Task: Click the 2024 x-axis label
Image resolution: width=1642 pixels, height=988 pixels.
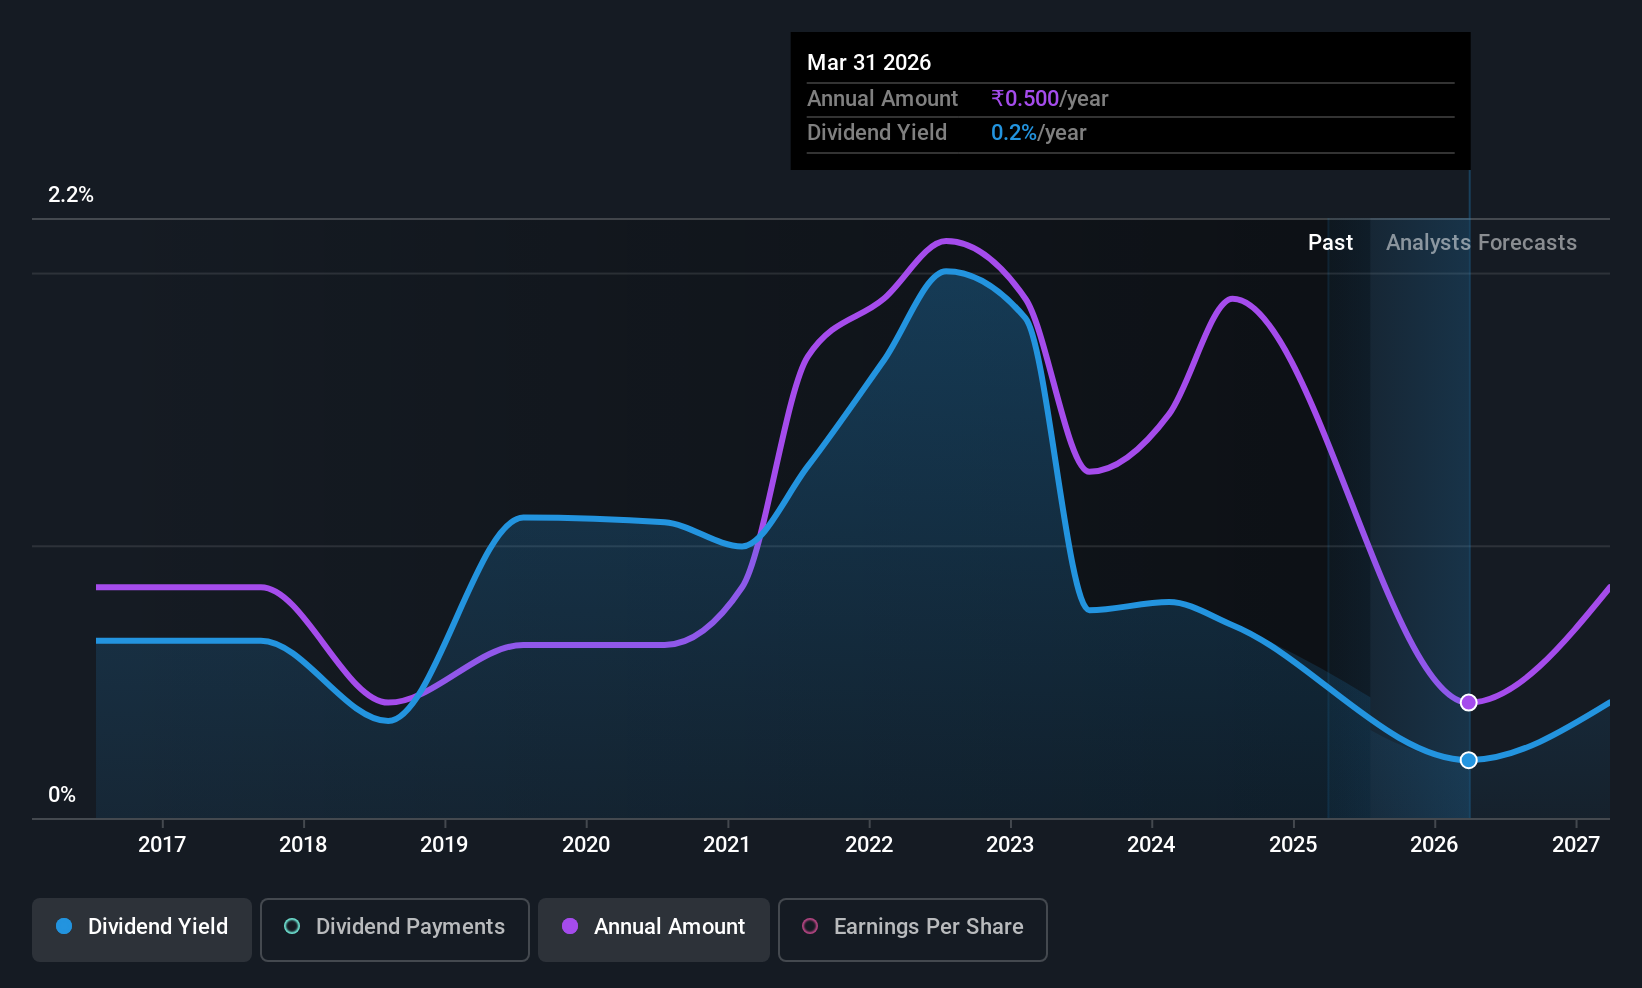Action: pos(1151,845)
